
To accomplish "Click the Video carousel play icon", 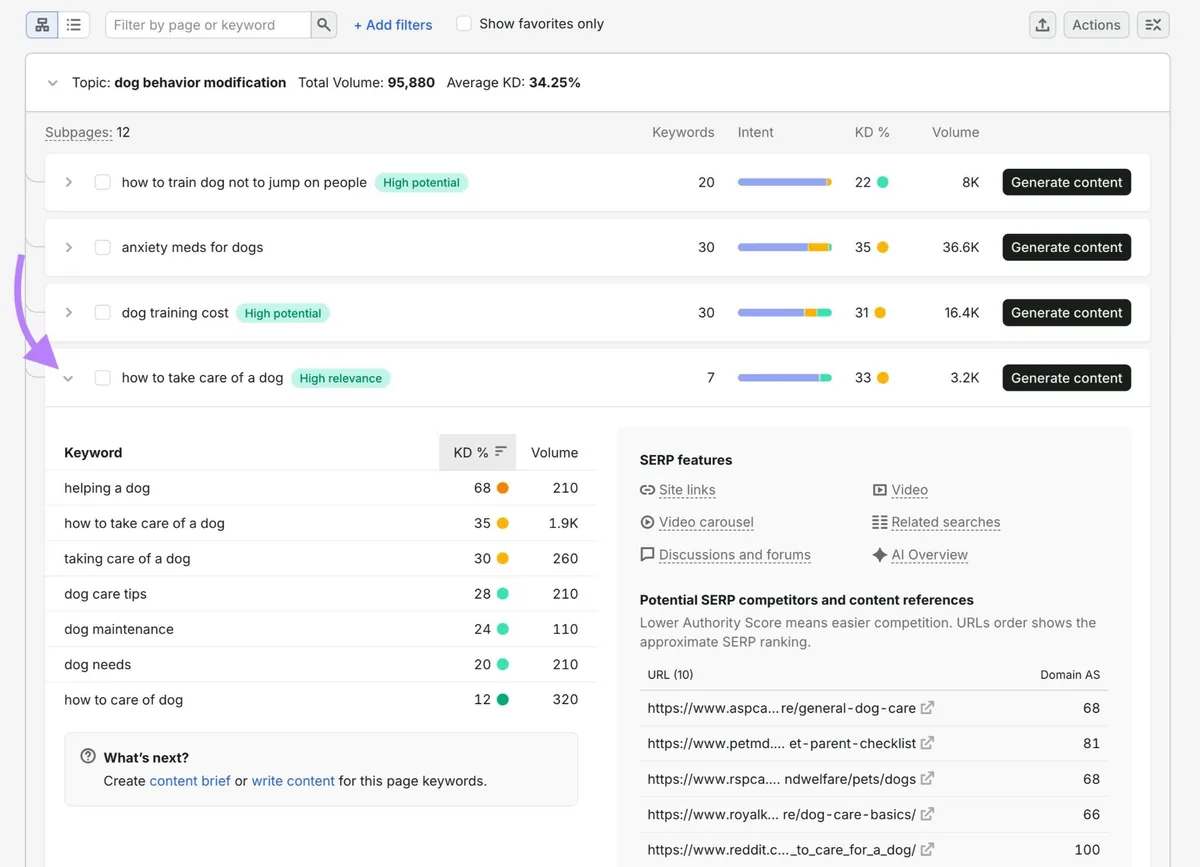I will point(647,522).
